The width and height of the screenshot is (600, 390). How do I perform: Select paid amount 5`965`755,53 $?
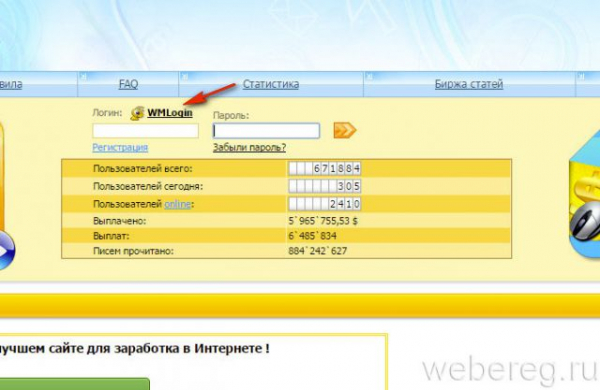(323, 221)
